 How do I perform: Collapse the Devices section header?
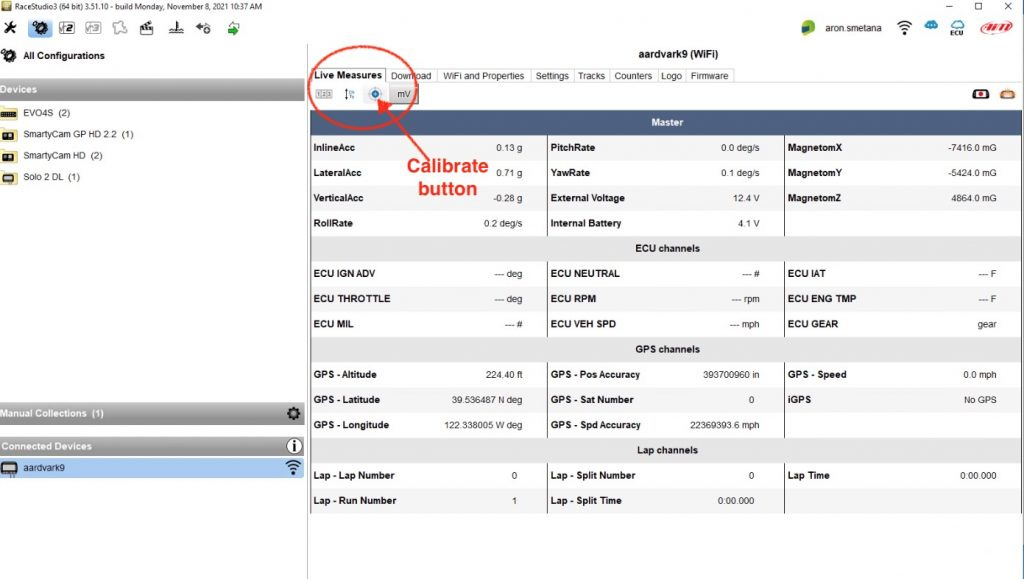click(152, 89)
